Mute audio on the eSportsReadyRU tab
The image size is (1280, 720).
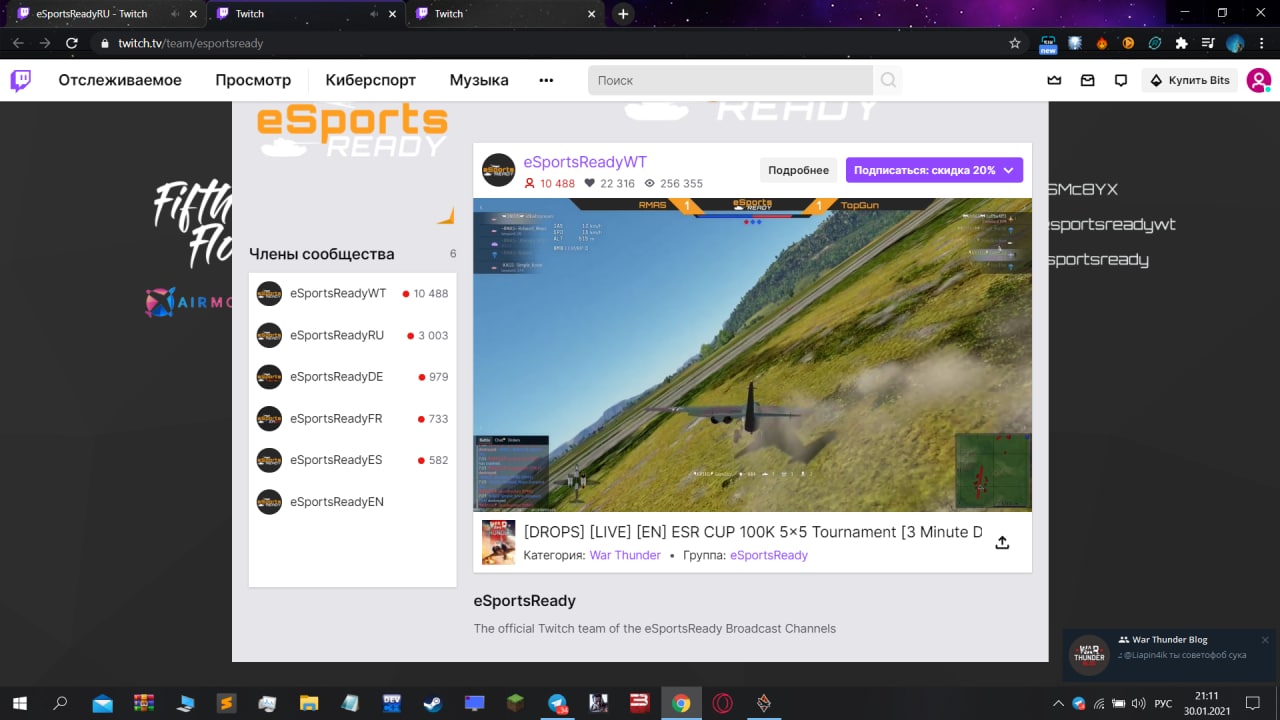tap(176, 14)
